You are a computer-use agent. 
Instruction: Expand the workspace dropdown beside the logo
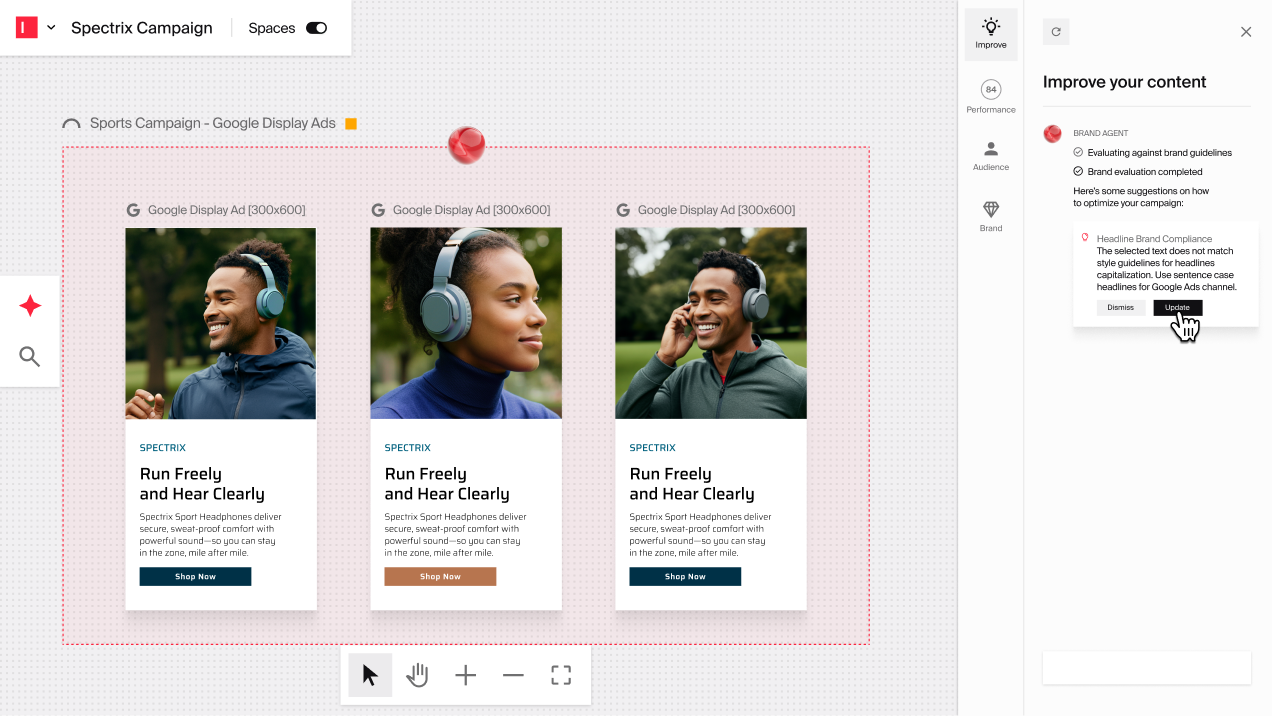(x=48, y=28)
